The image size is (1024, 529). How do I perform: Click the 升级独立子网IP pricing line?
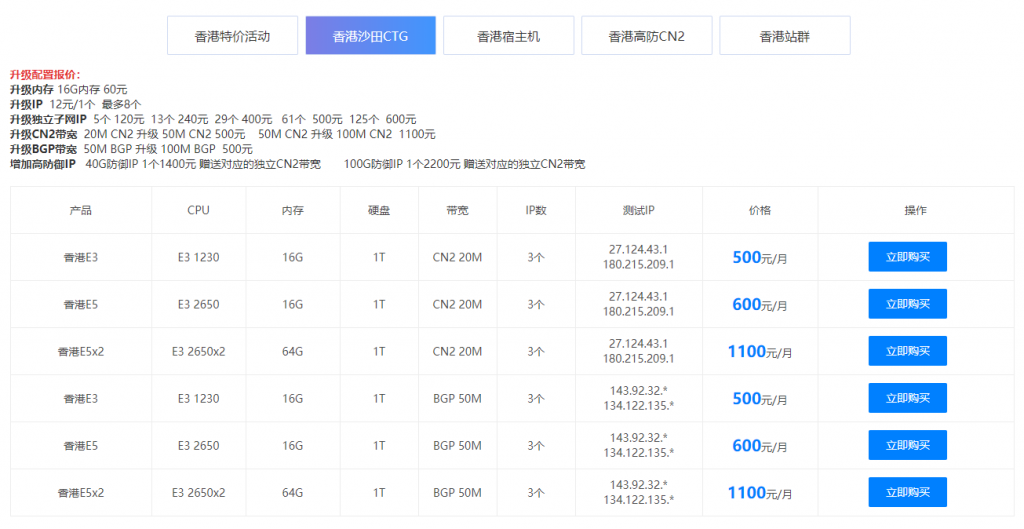coord(213,120)
